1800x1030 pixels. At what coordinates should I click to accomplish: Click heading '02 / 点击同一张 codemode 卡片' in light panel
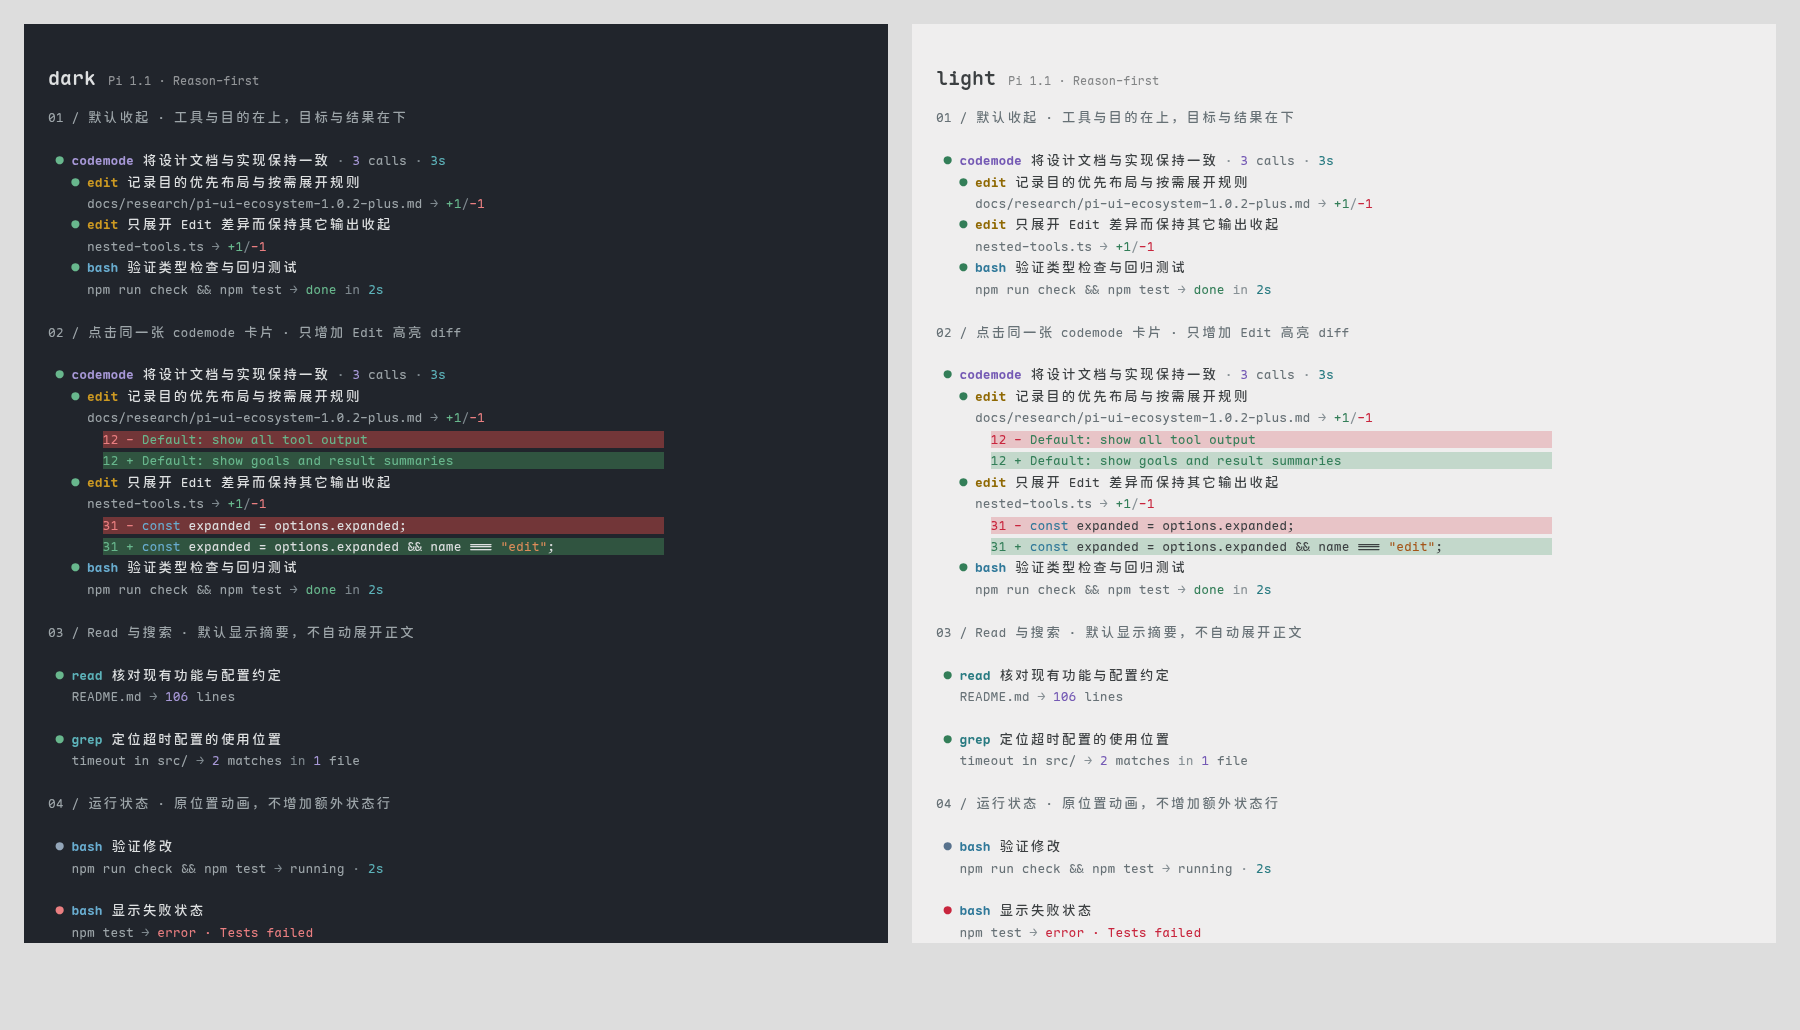pyautogui.click(x=1143, y=332)
